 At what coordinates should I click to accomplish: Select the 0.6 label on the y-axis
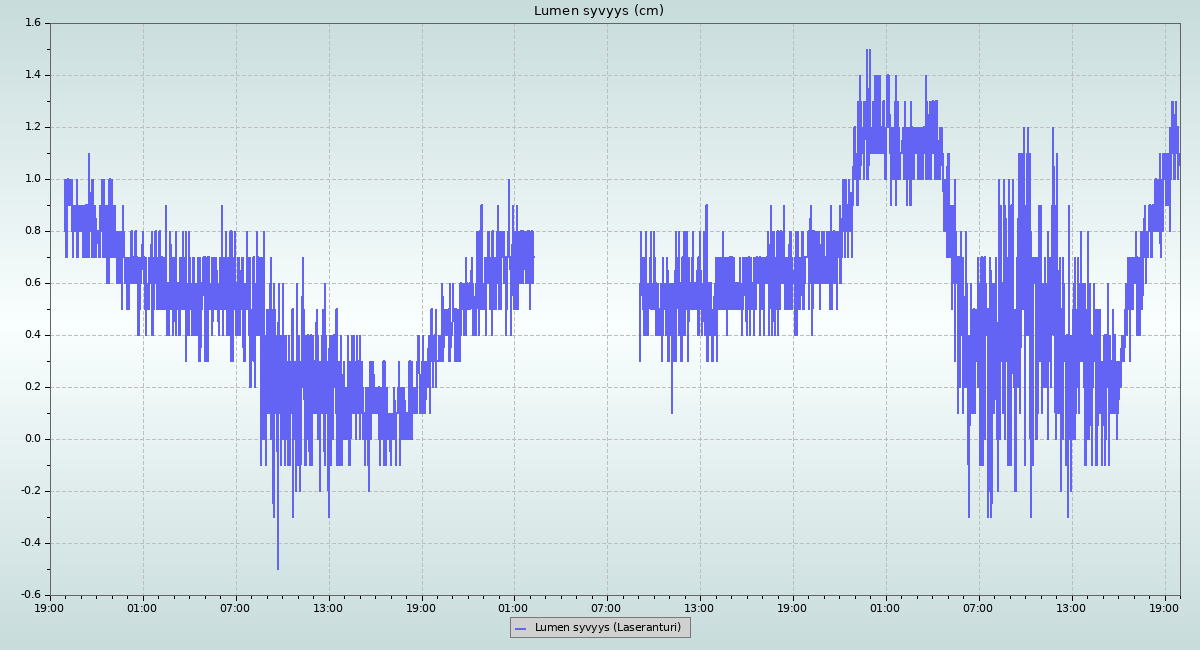(x=32, y=283)
